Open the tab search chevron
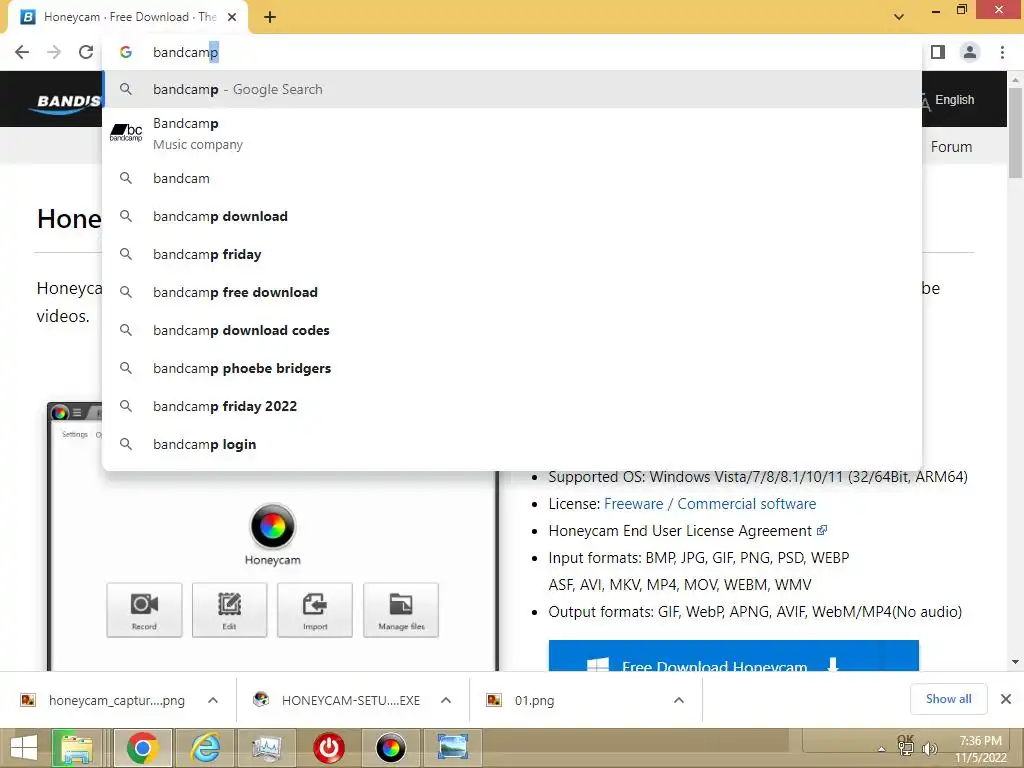This screenshot has width=1024, height=768. pyautogui.click(x=899, y=17)
